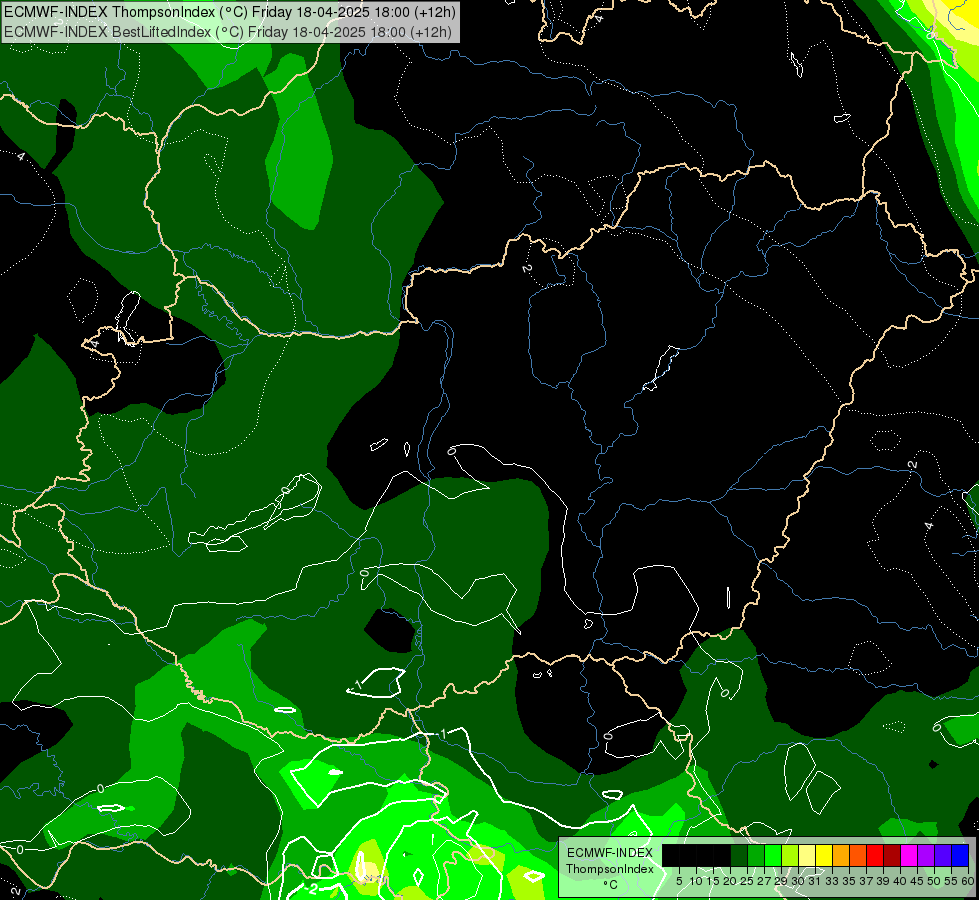Click the ThompsonIndex title line at top
This screenshot has height=900, width=979.
(230, 12)
